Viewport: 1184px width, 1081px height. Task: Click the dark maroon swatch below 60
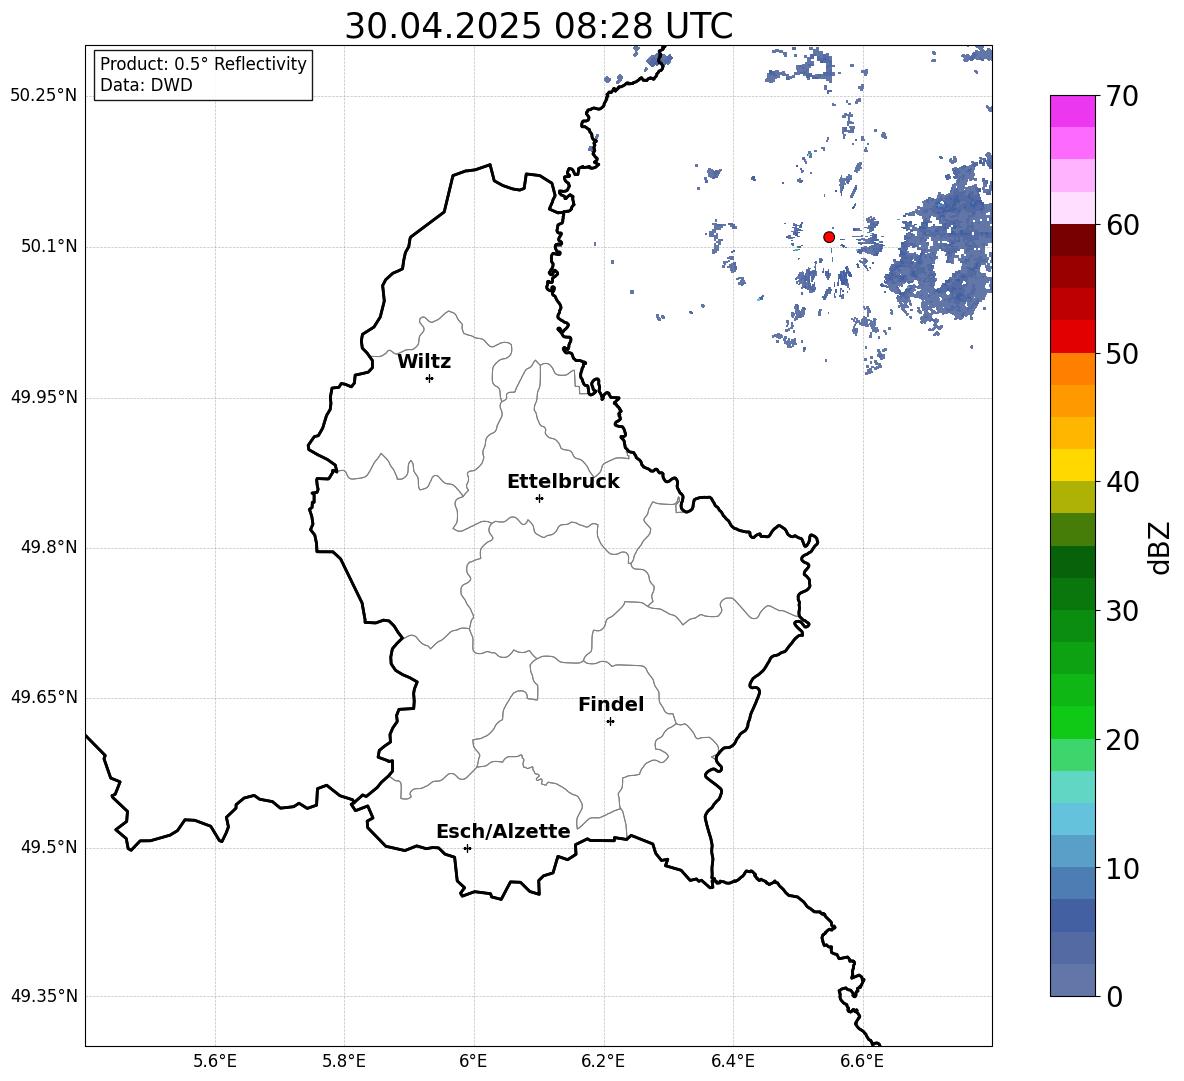1072,240
